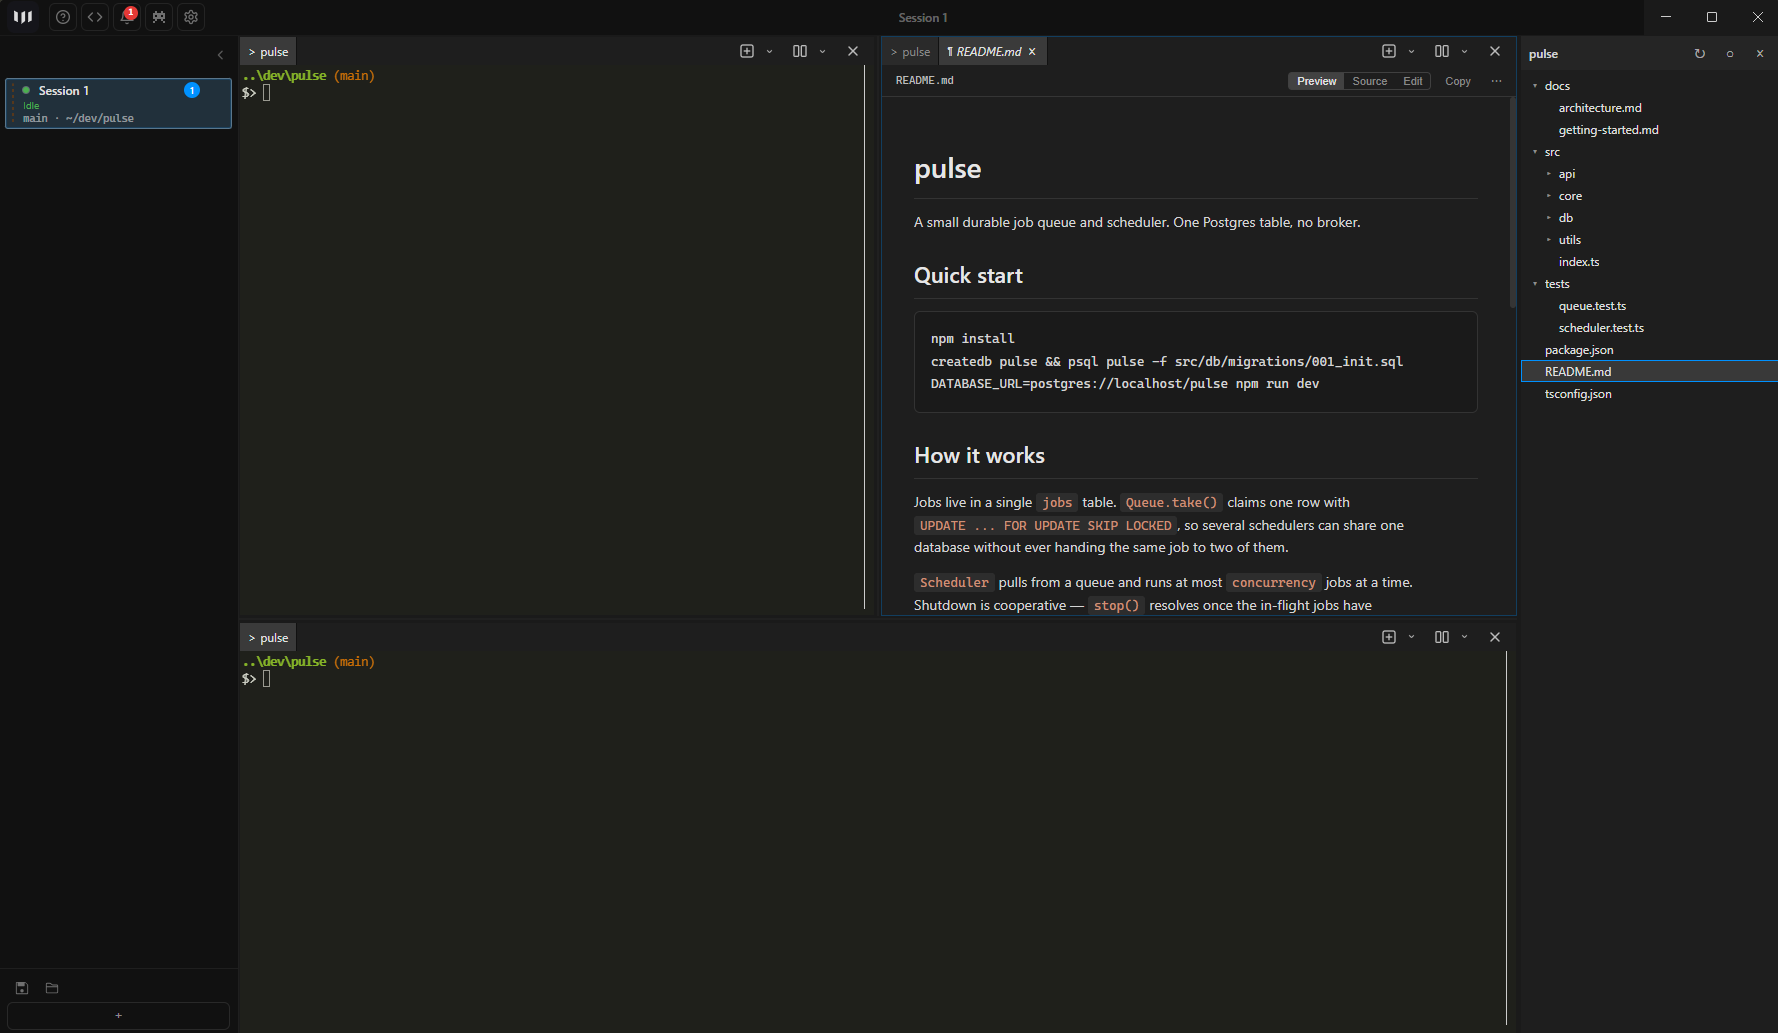1778x1033 pixels.
Task: Select README.md in file tree
Action: coord(1648,372)
